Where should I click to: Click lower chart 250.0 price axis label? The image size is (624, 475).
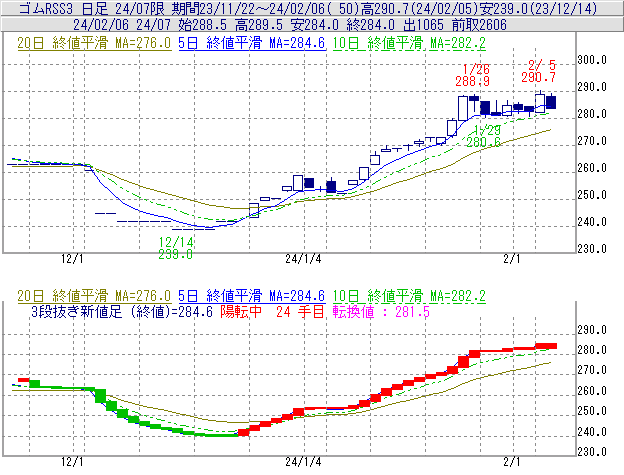pyautogui.click(x=592, y=411)
